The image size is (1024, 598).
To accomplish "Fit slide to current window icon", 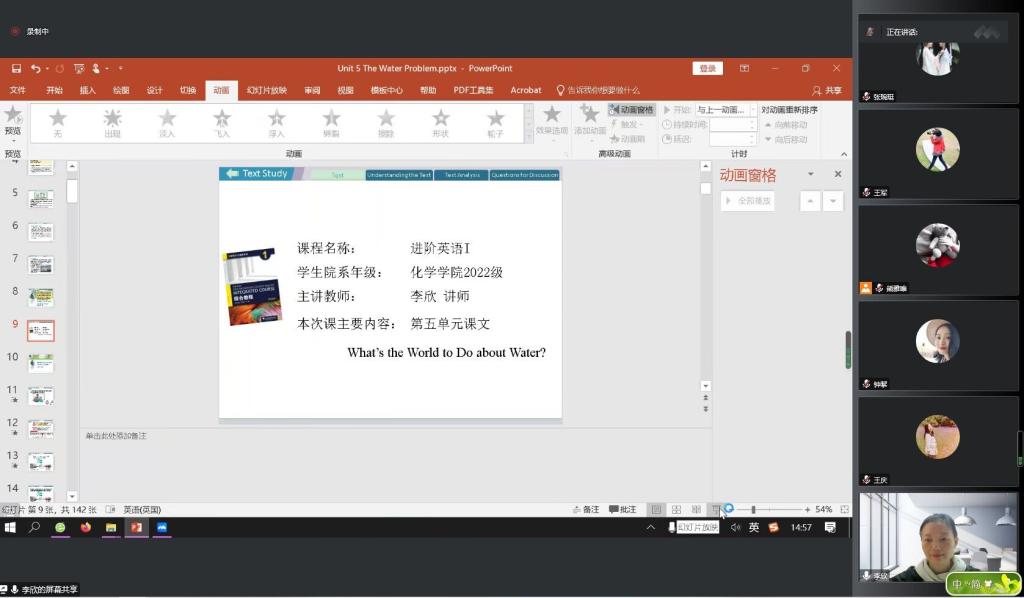I will point(844,509).
